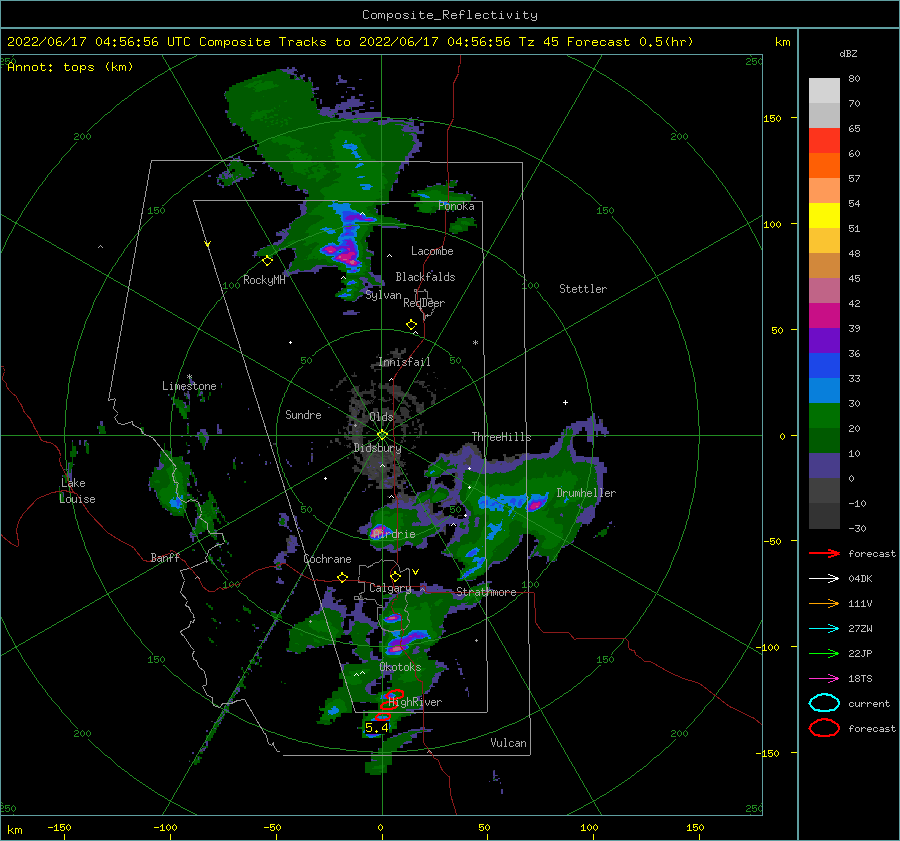Screen dimensions: 900x841
Task: Click the yellow diamond marker south of RedDeer
Action: tap(411, 325)
